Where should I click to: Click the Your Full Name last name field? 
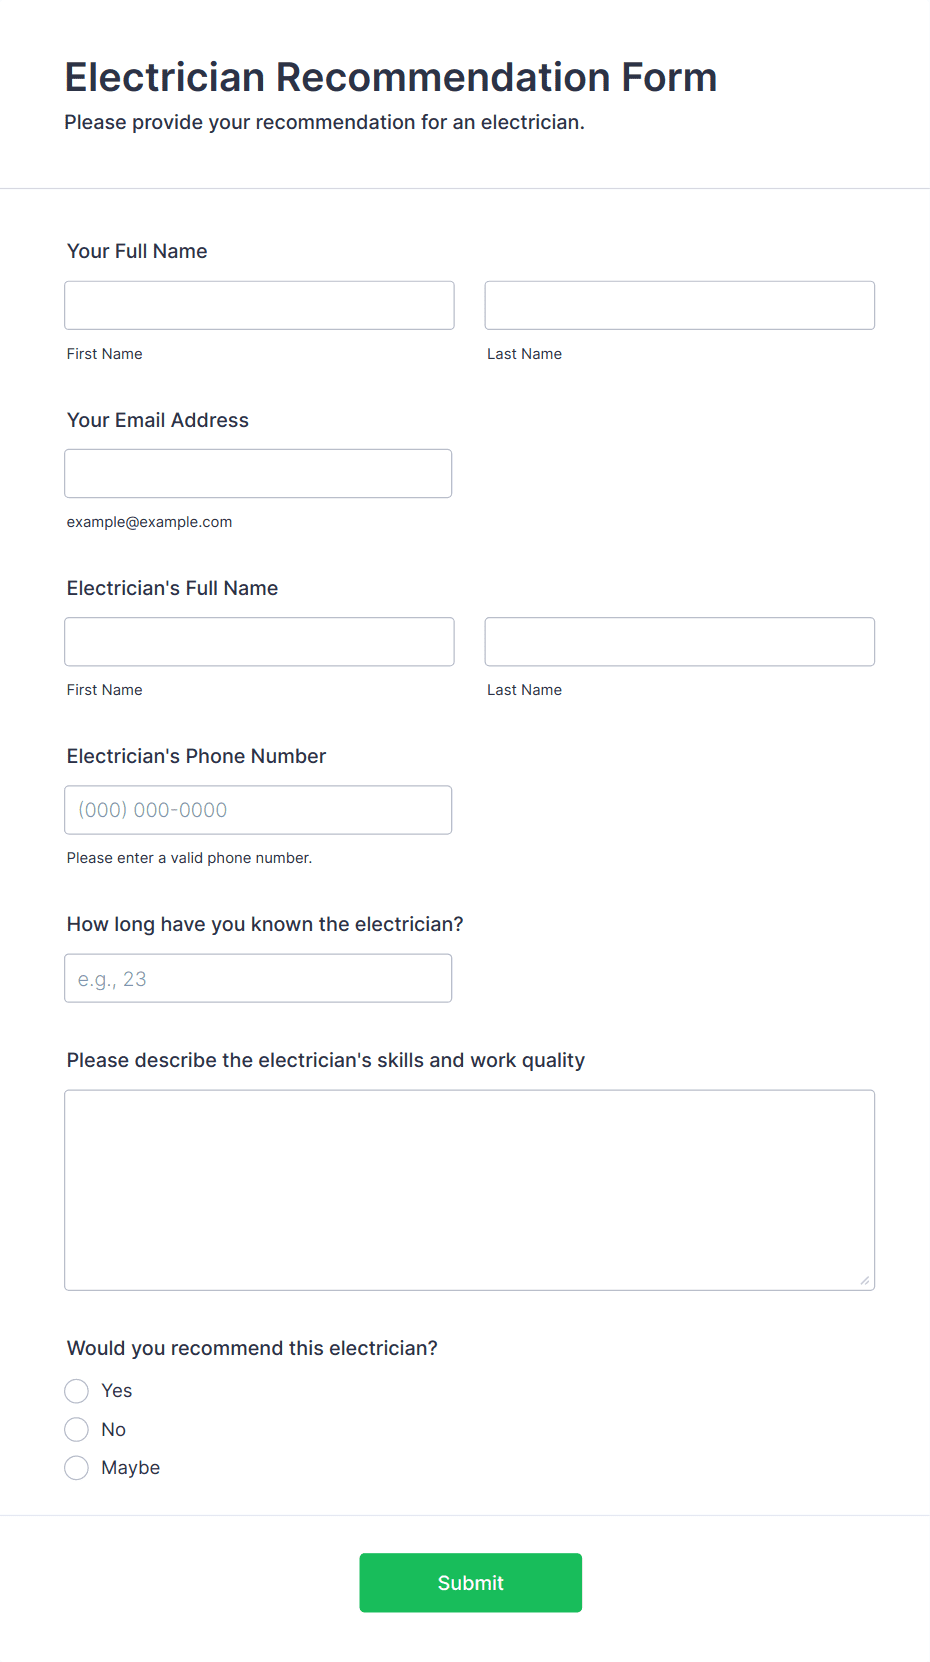(679, 305)
